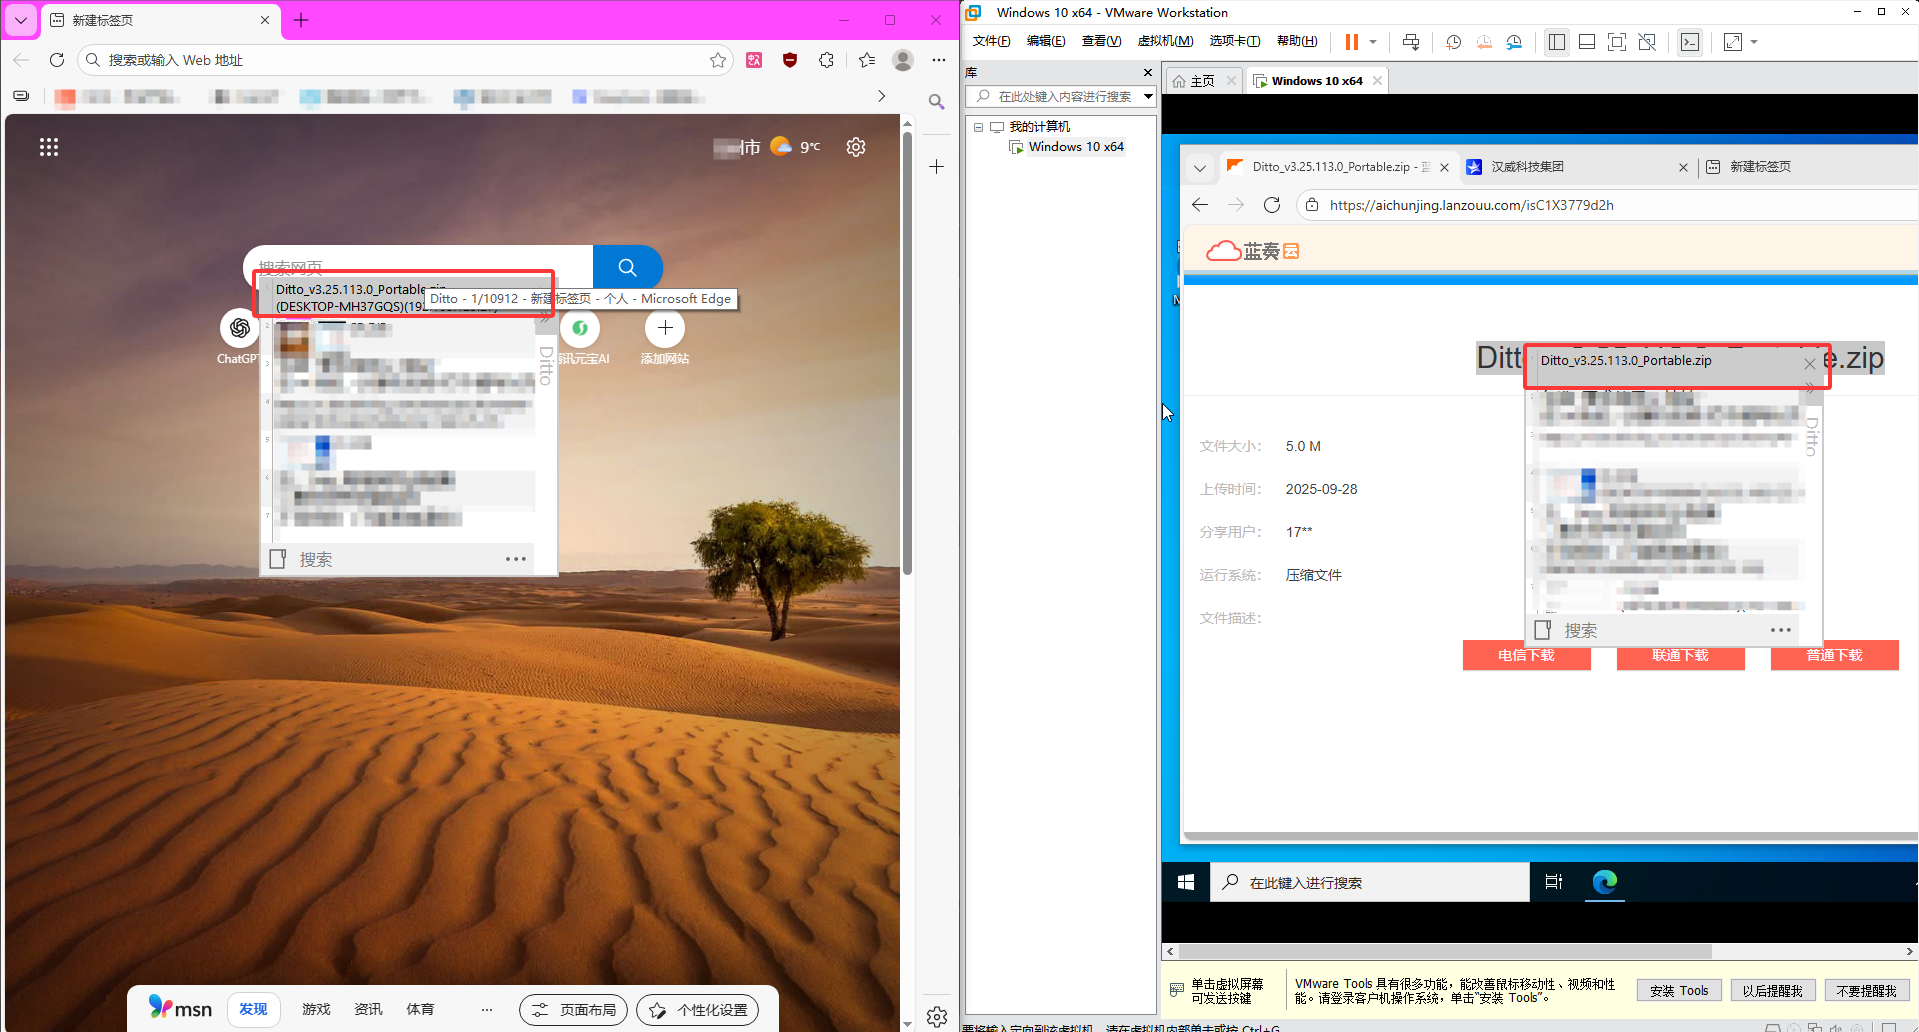Open Task View in the guest taskbar
This screenshot has height=1032, width=1919.
(1553, 882)
